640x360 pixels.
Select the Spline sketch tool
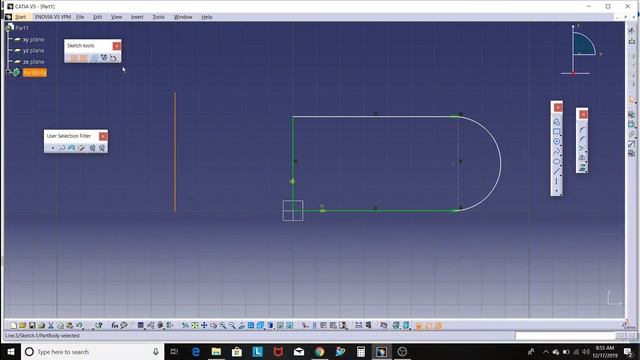click(556, 151)
